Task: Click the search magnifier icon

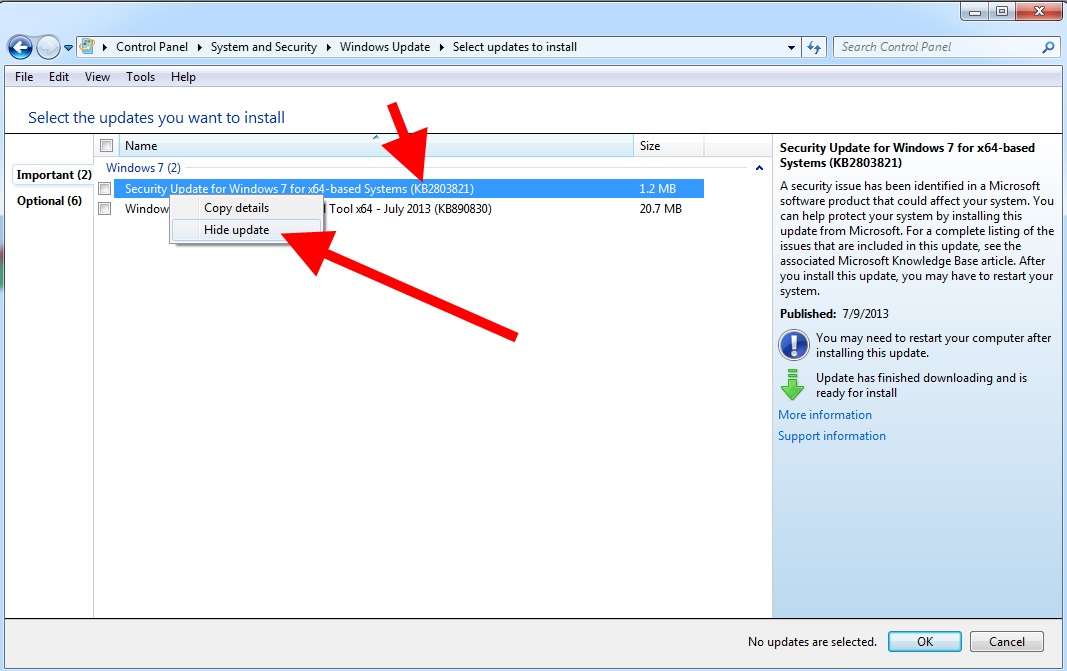Action: tap(1048, 47)
